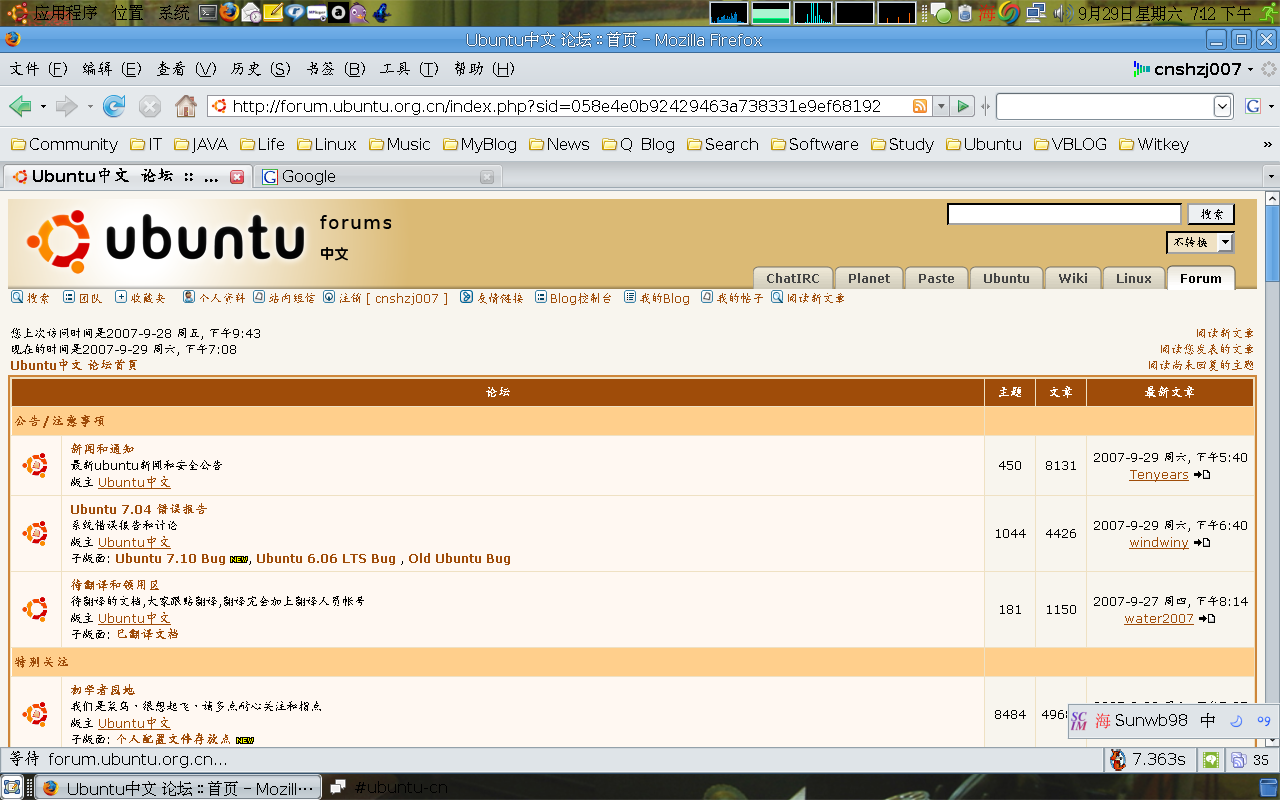Image resolution: width=1280 pixels, height=800 pixels.
Task: Launch Pidgin messenger from the top panel
Action: tap(359, 13)
